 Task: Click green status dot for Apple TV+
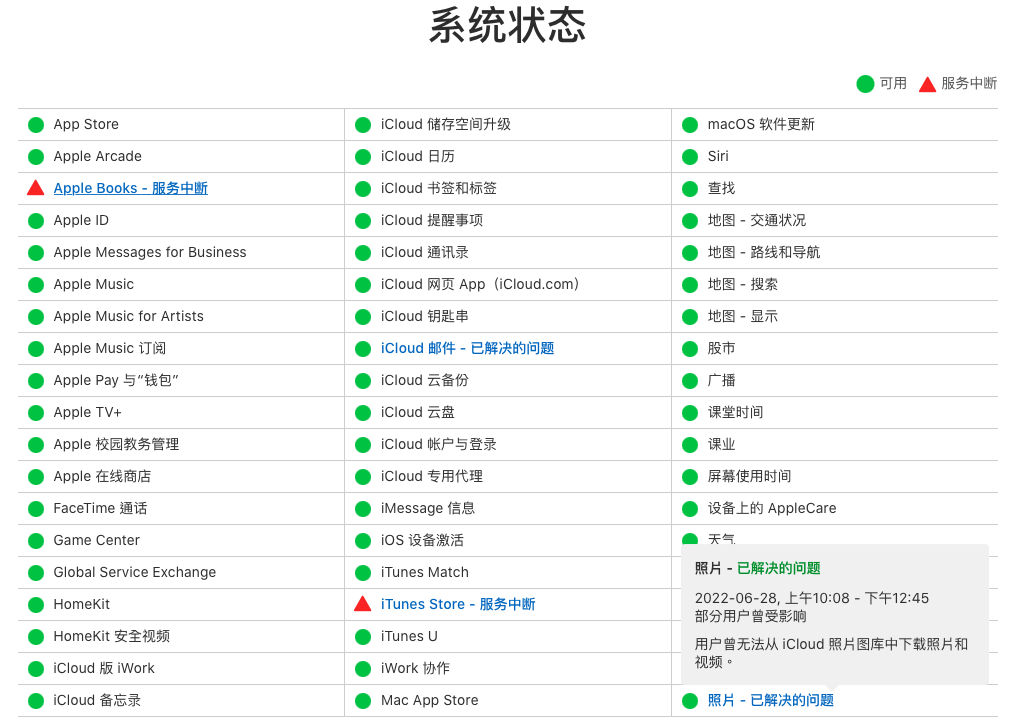[x=36, y=413]
